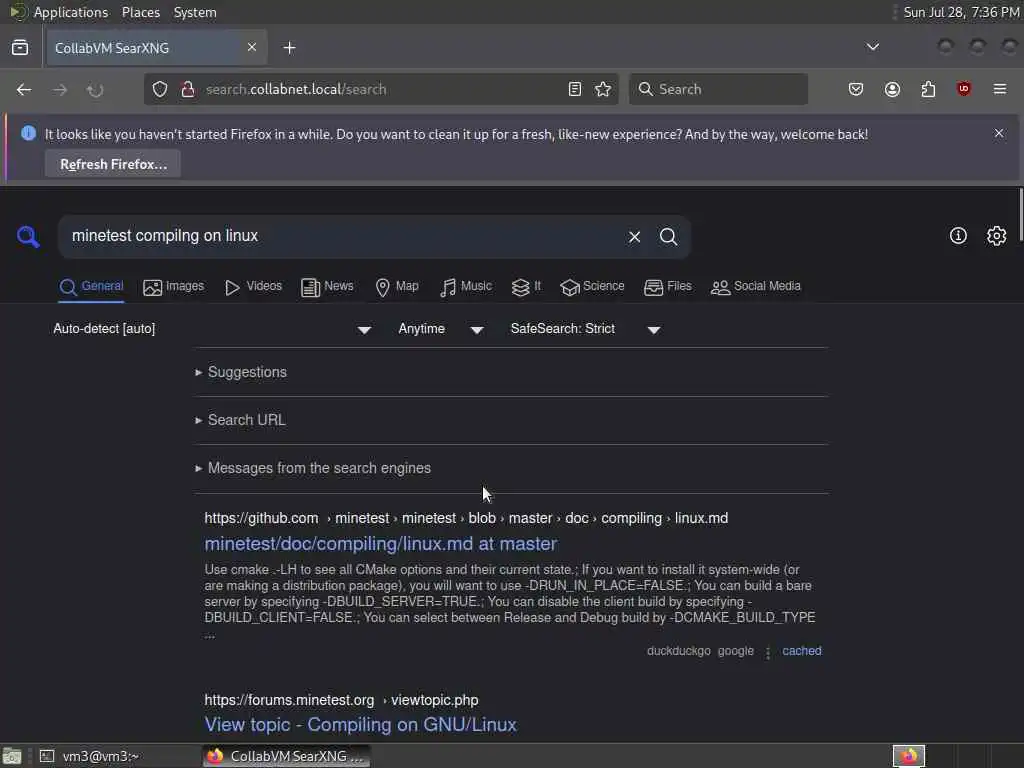Screen dimensions: 1024x768
Task: Open the list all tabs chevron
Action: click(x=872, y=47)
